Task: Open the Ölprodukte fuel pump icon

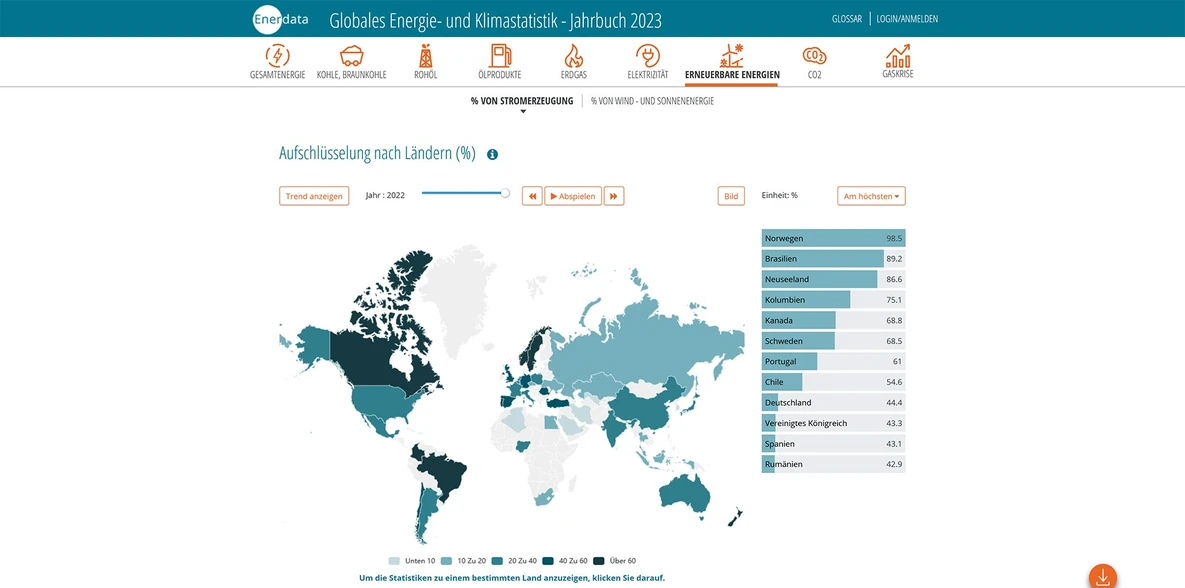Action: 499,56
